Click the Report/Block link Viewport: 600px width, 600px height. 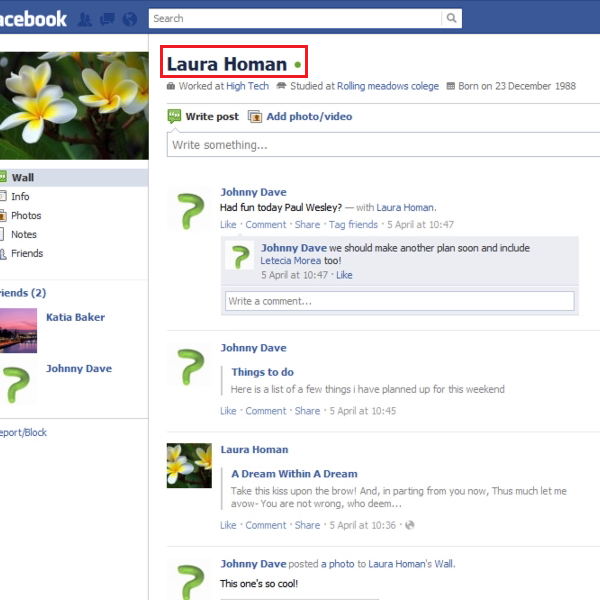[23, 432]
